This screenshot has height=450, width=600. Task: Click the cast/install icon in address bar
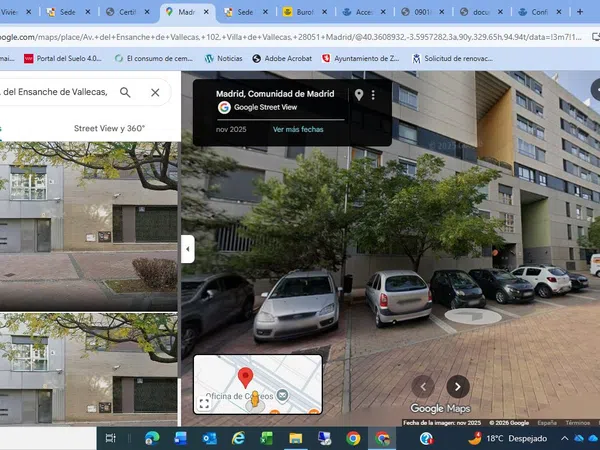[x=595, y=37]
